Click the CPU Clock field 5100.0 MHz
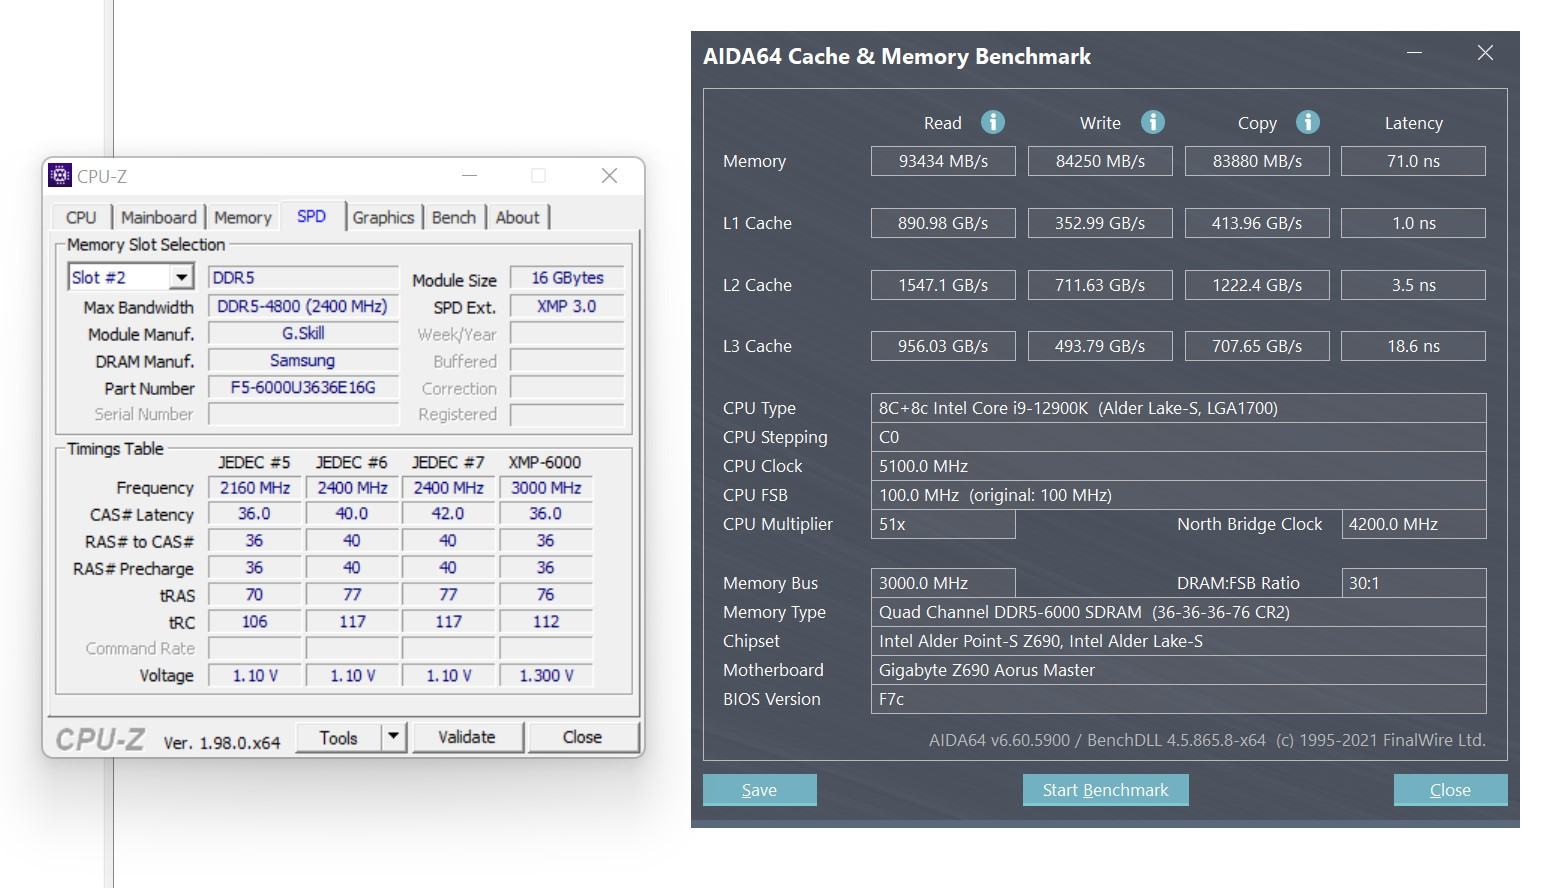 tap(1178, 466)
